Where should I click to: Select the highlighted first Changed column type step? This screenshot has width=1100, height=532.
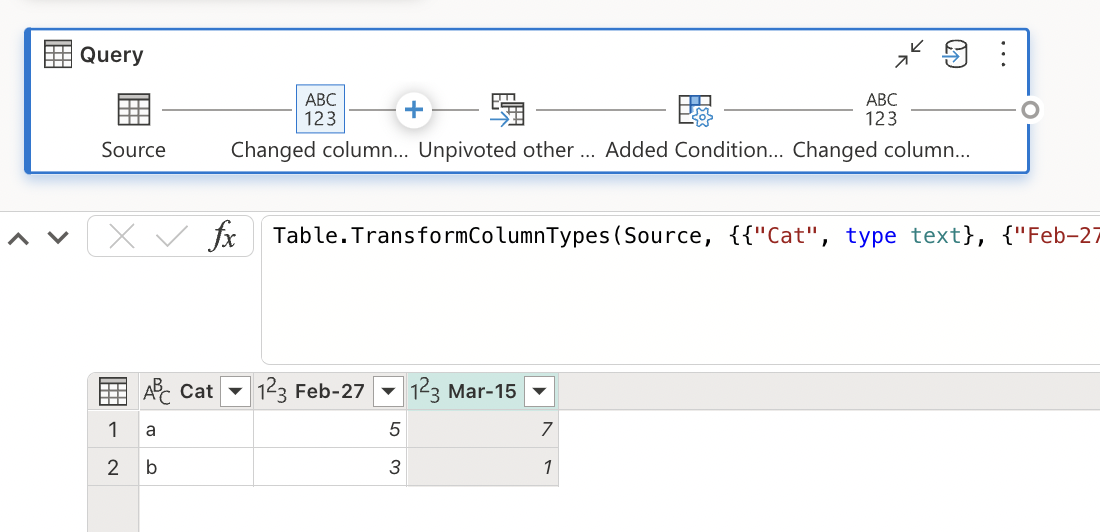click(x=321, y=109)
